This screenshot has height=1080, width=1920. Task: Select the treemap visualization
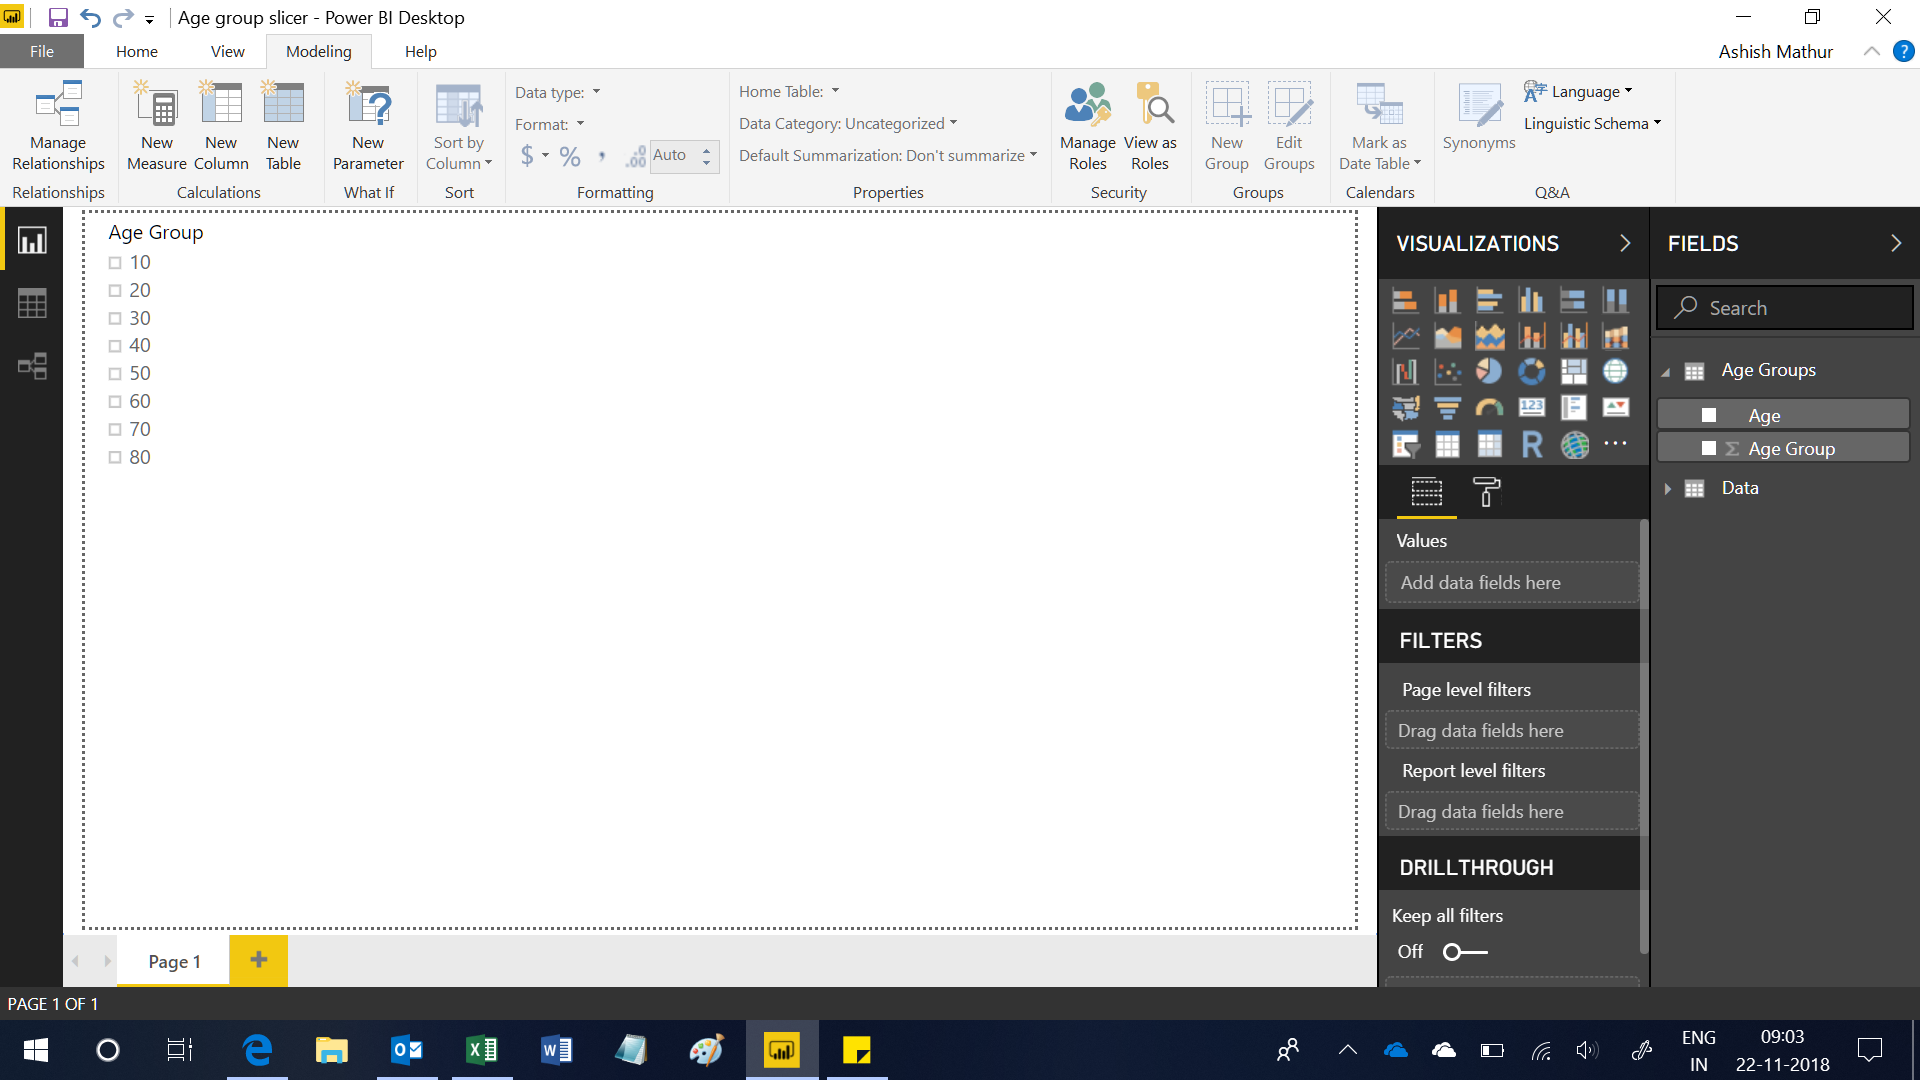click(1573, 371)
